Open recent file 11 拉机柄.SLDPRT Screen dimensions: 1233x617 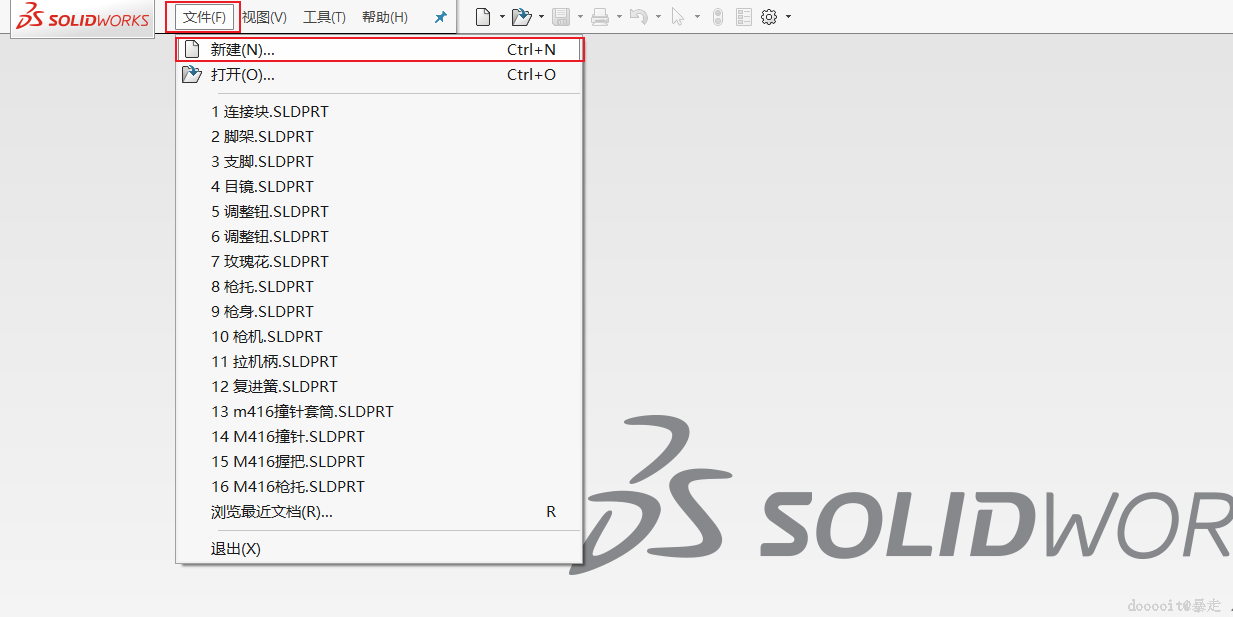point(379,361)
